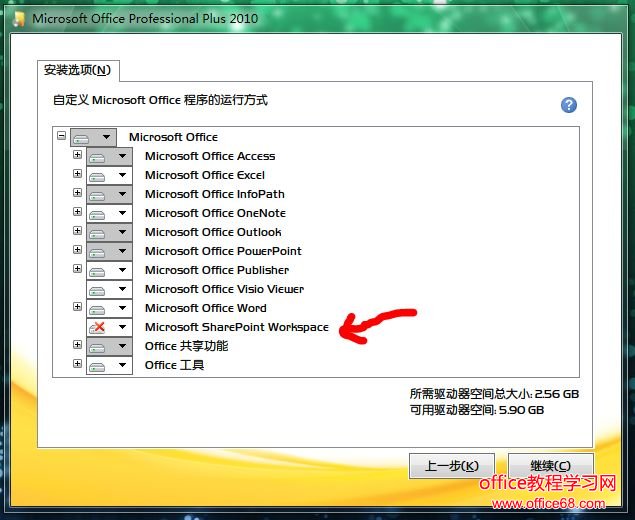Image resolution: width=635 pixels, height=520 pixels.
Task: Expand the Microsoft Office Excel node
Action: click(77, 173)
